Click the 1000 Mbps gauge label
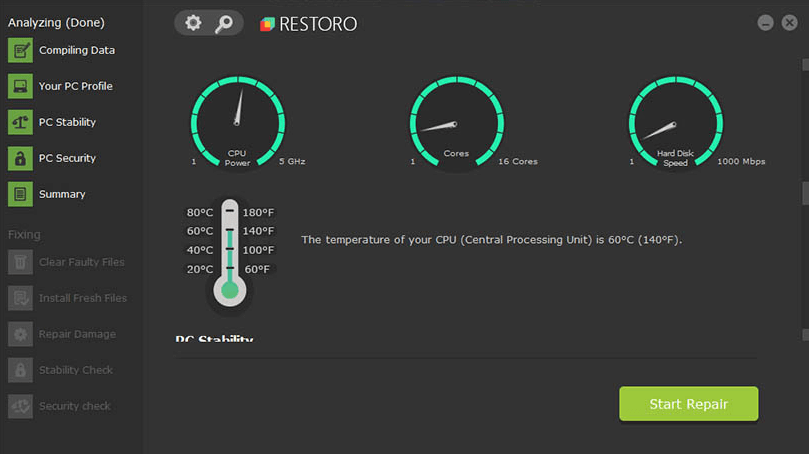Viewport: 809px width, 454px height. click(741, 161)
